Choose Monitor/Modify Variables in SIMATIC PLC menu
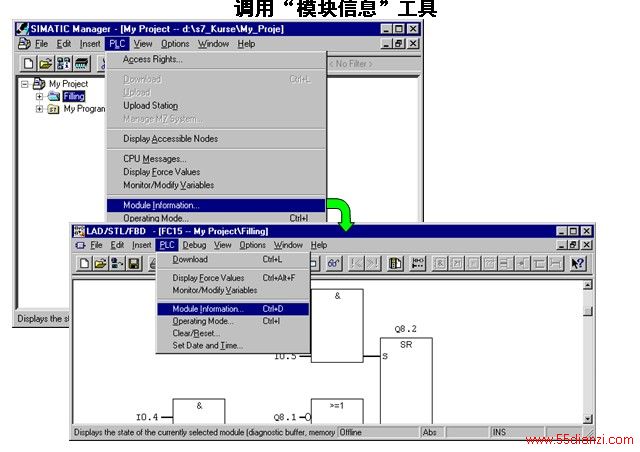The height and width of the screenshot is (452, 640). (x=216, y=185)
